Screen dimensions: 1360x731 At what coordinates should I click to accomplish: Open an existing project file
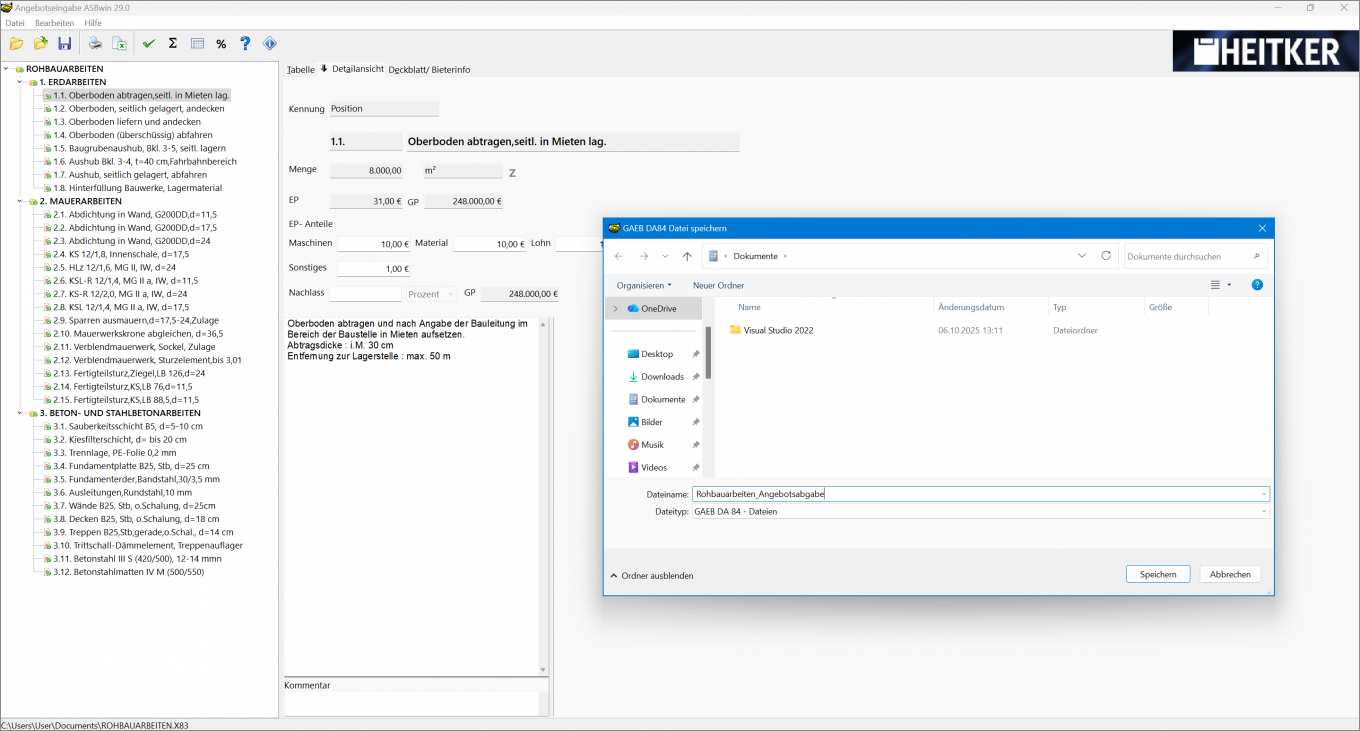[x=17, y=43]
